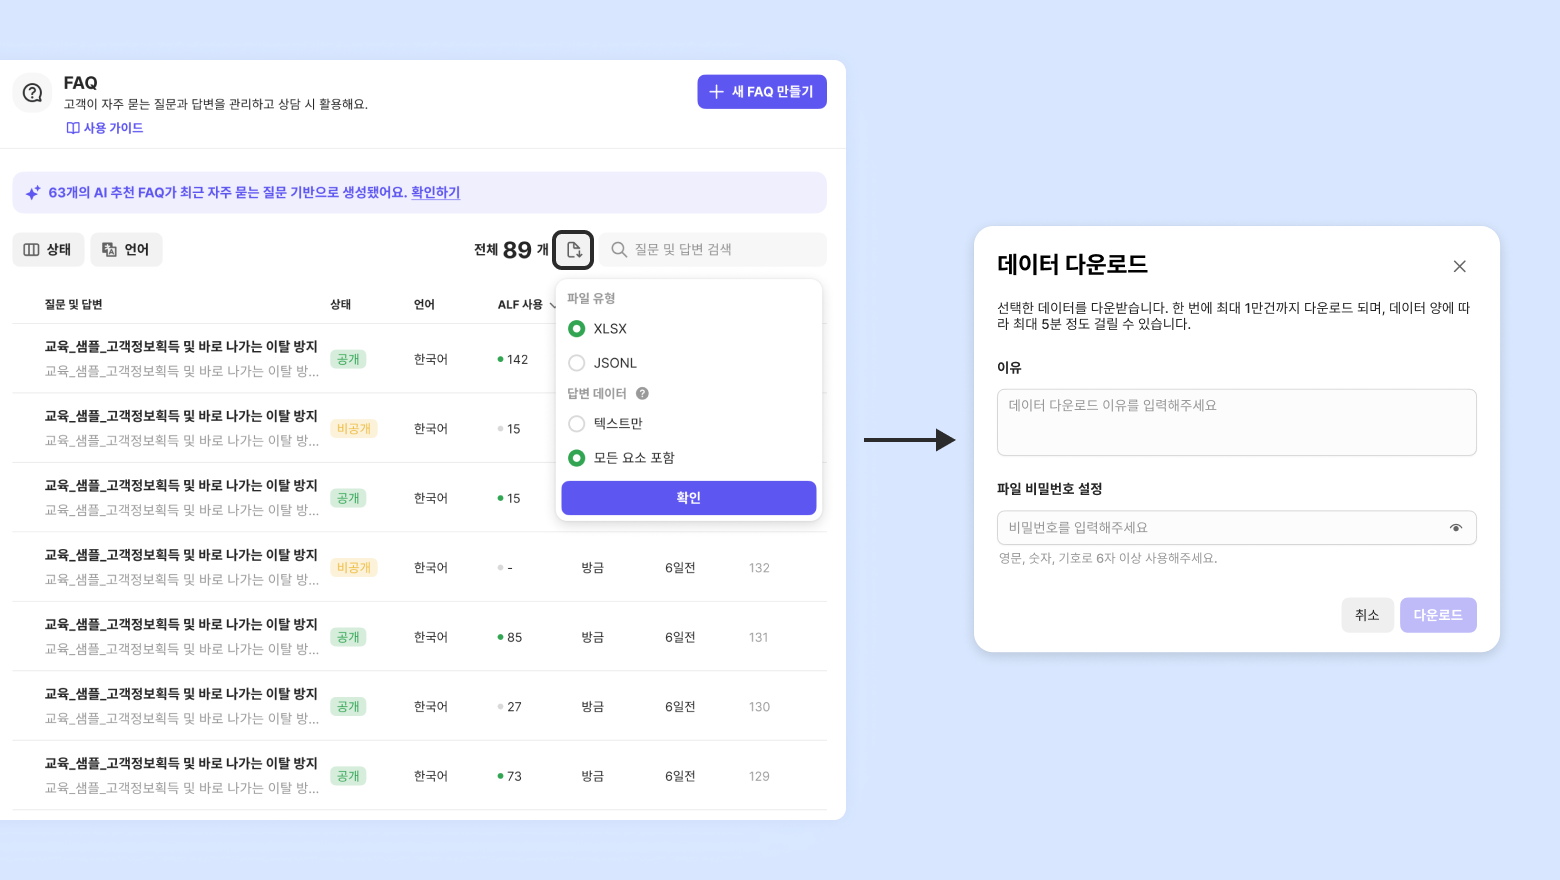This screenshot has width=1560, height=880.
Task: Open the FAQ row numbered 130
Action: pos(419,706)
